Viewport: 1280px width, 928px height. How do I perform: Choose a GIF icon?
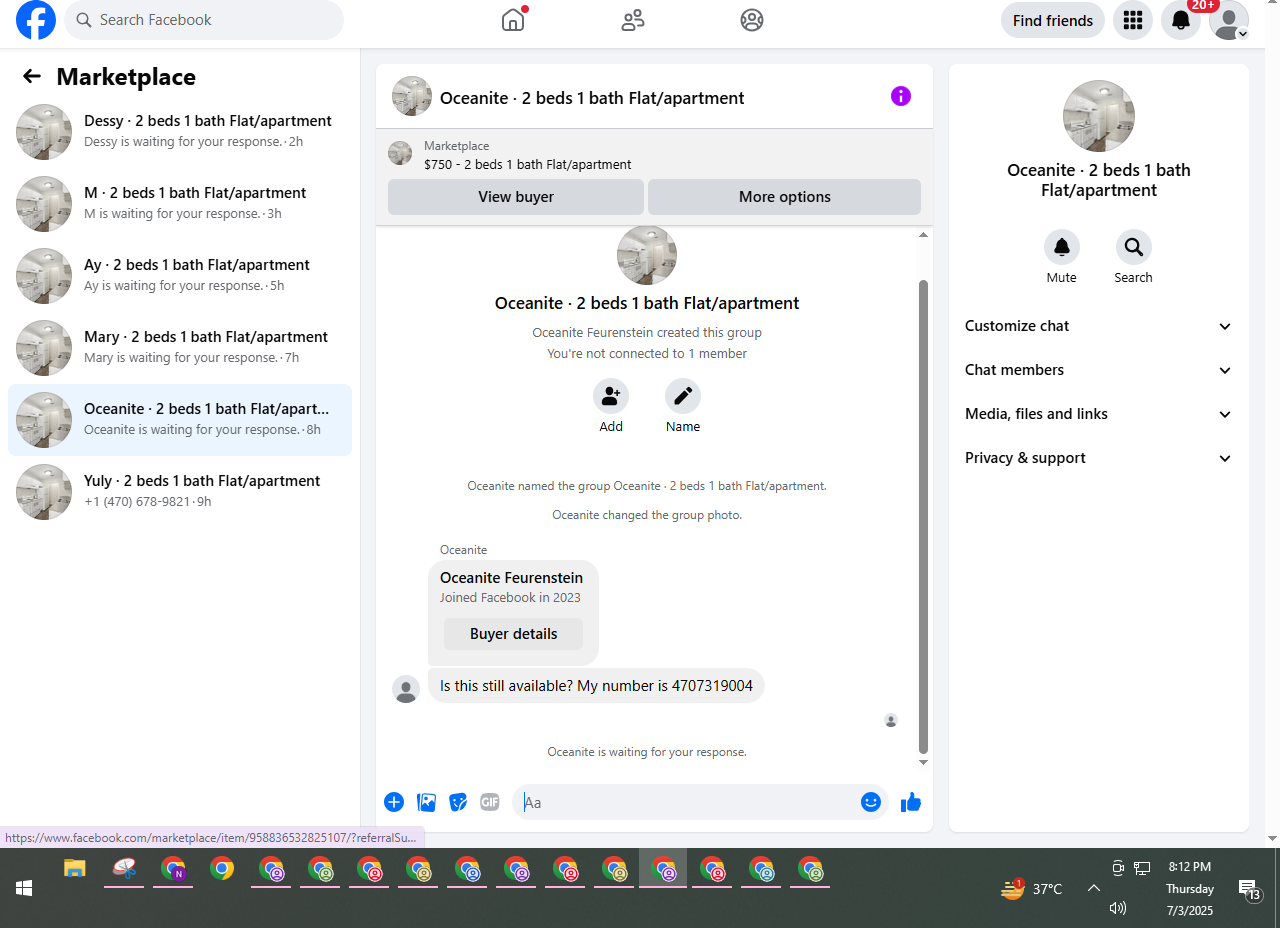point(489,802)
